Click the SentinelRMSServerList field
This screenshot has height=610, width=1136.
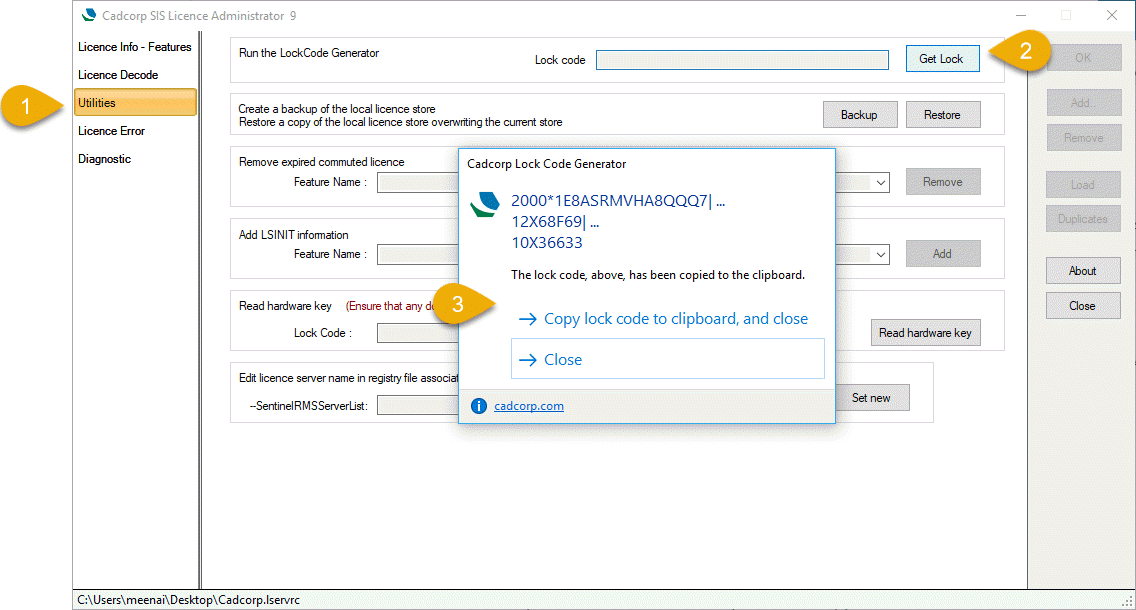418,406
